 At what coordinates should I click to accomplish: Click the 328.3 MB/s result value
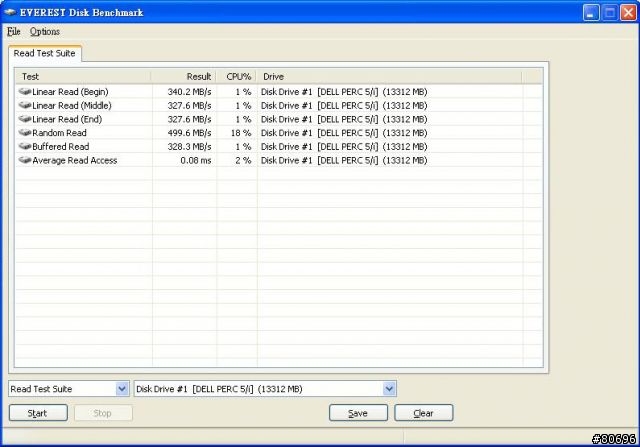[x=189, y=147]
